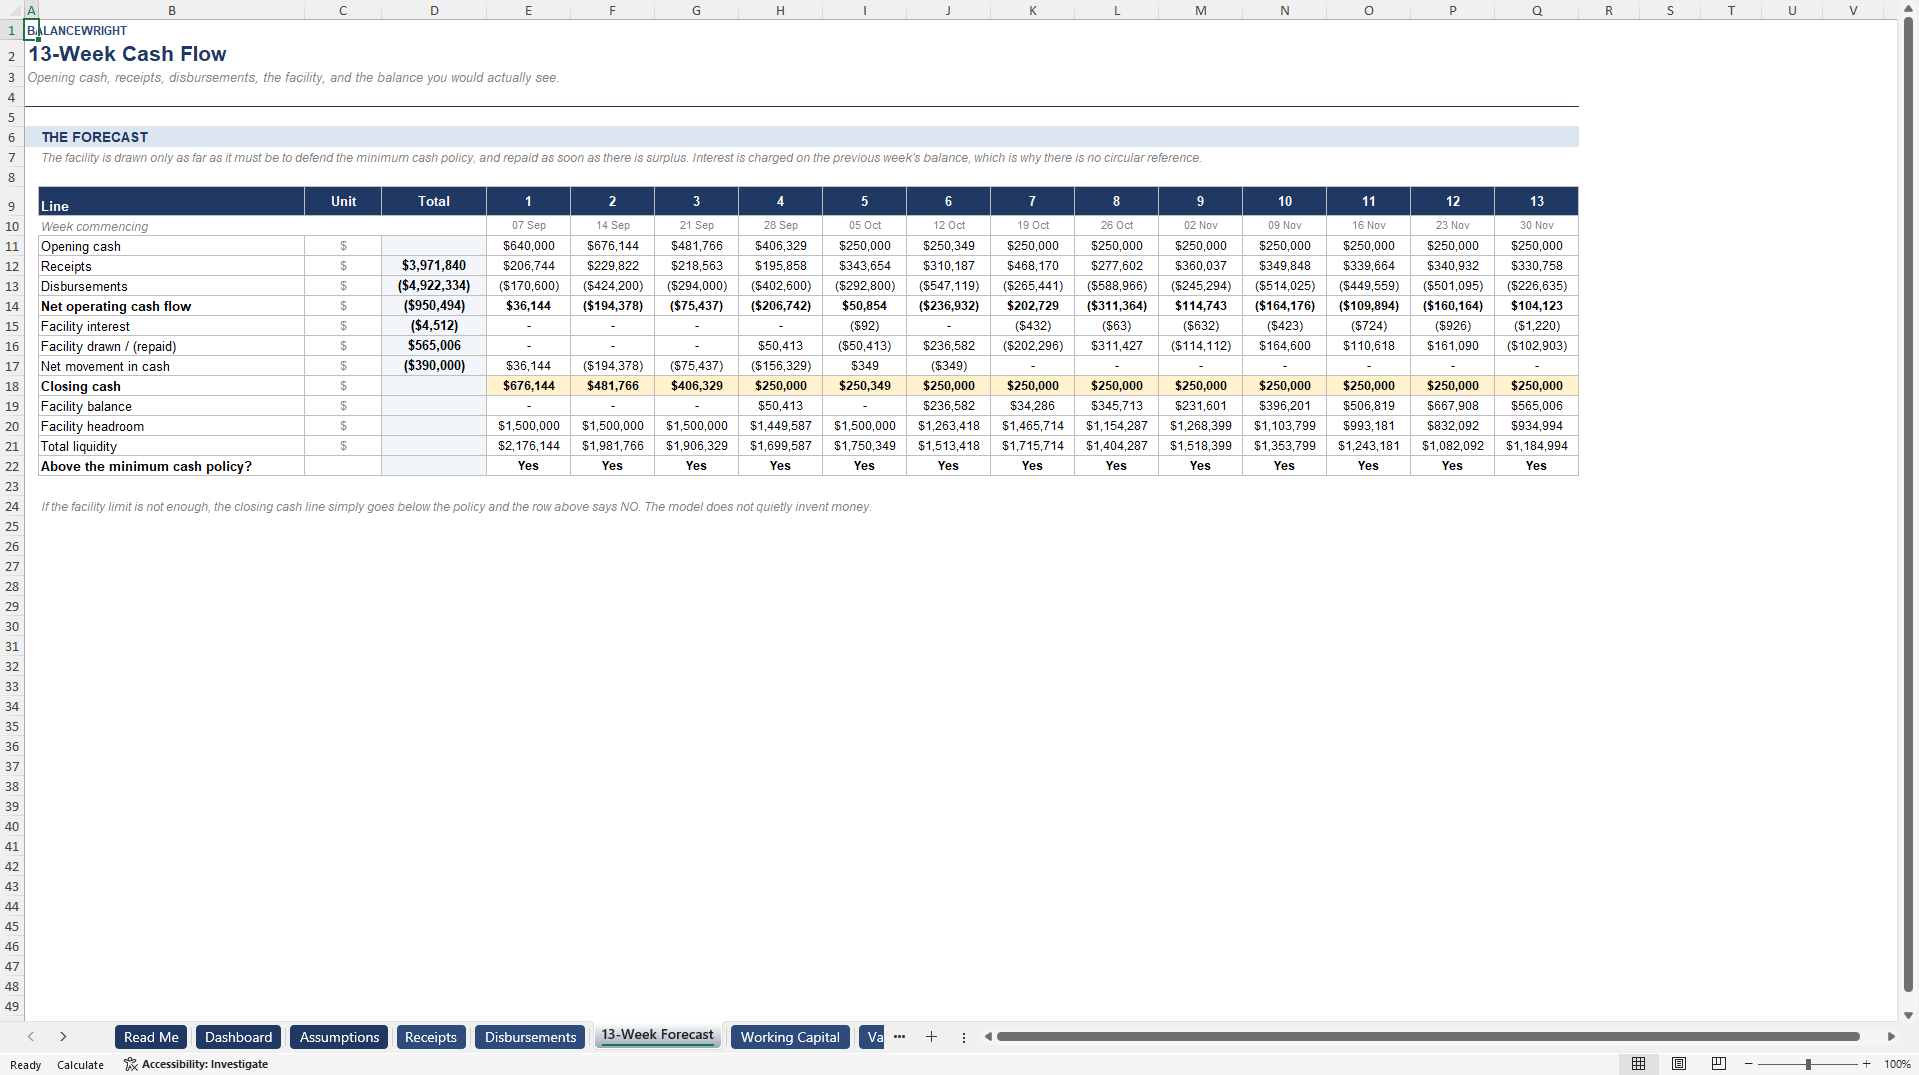
Task: Select Facility drawn total $565,006 cell
Action: click(434, 346)
